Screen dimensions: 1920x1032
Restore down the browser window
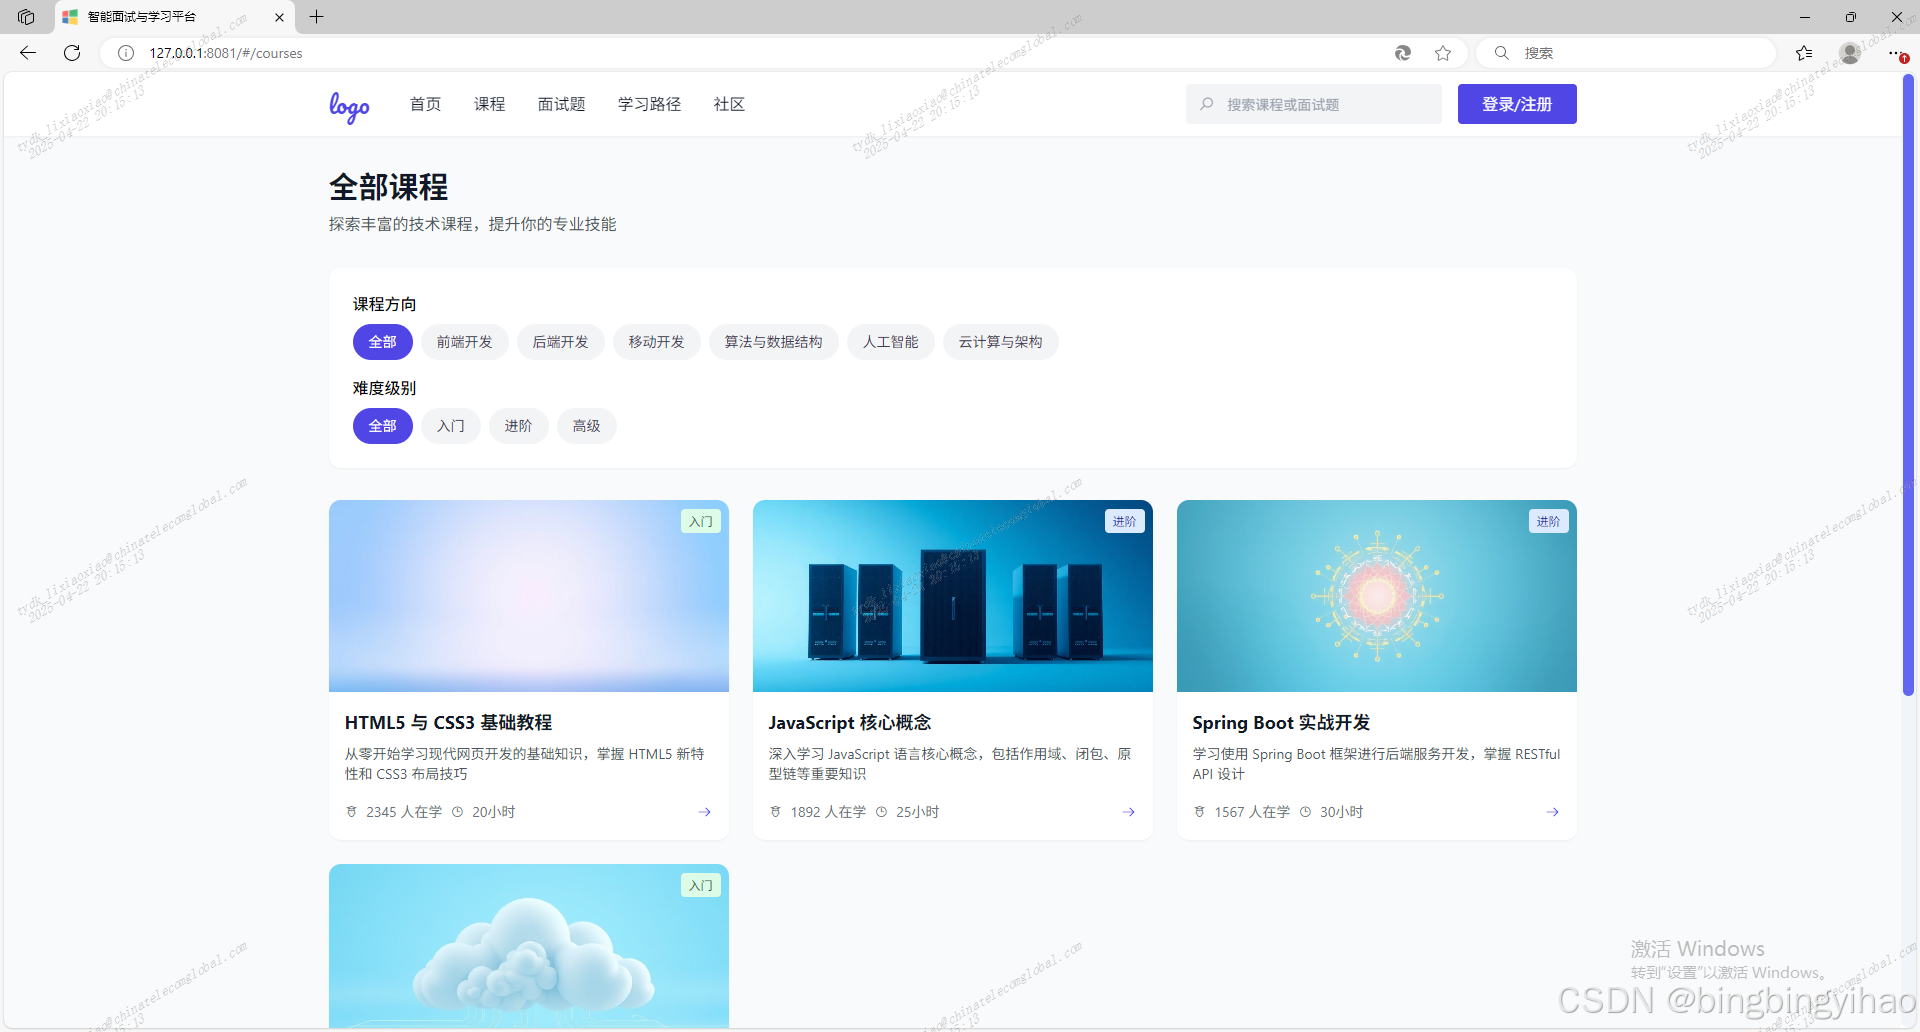[x=1850, y=17]
